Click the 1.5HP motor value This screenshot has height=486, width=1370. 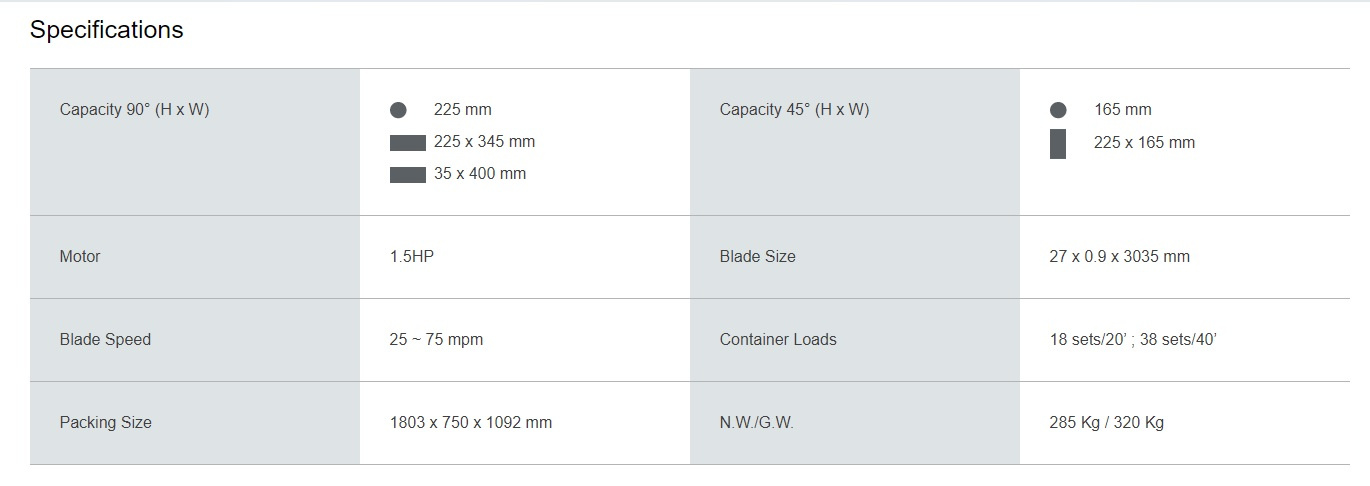(412, 257)
